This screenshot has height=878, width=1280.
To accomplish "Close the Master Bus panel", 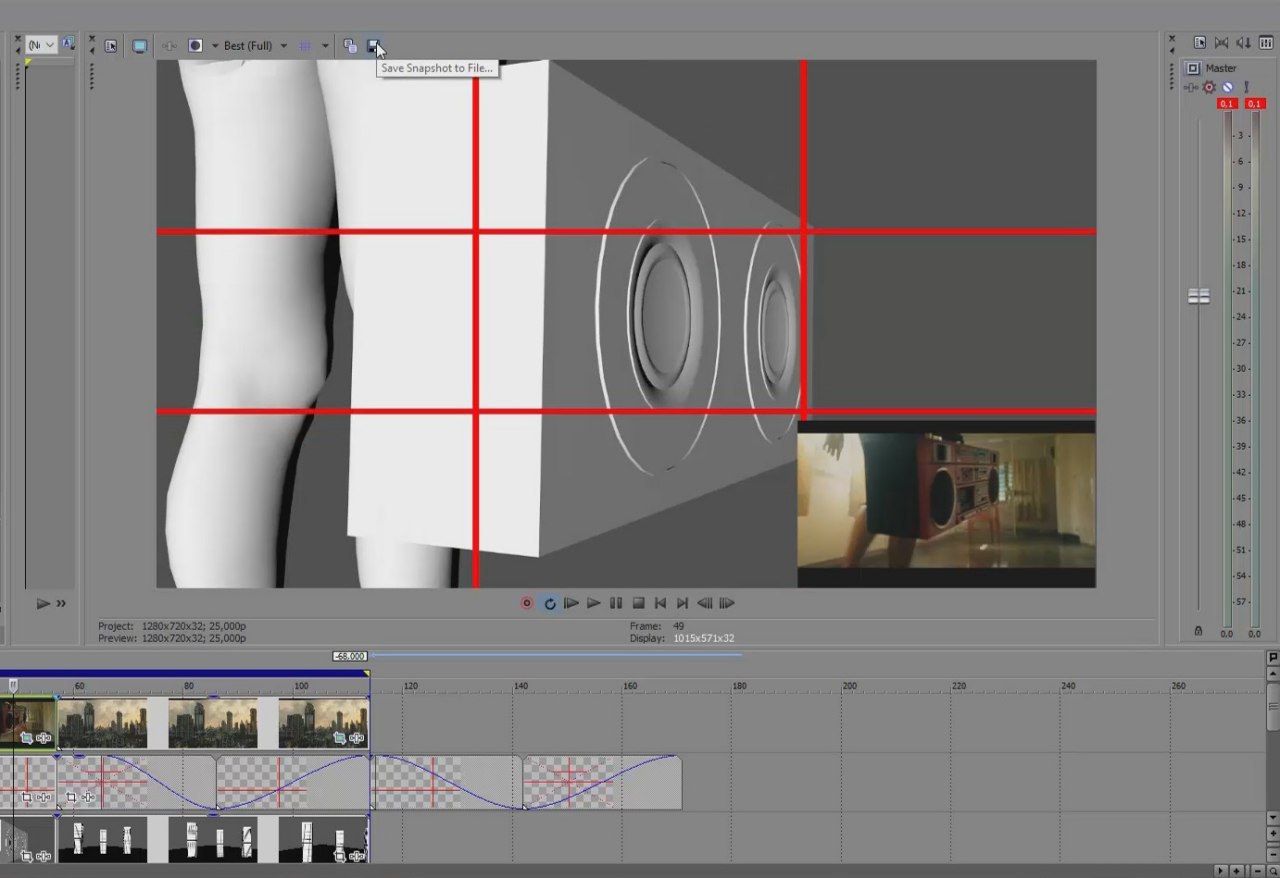I will 1173,38.
